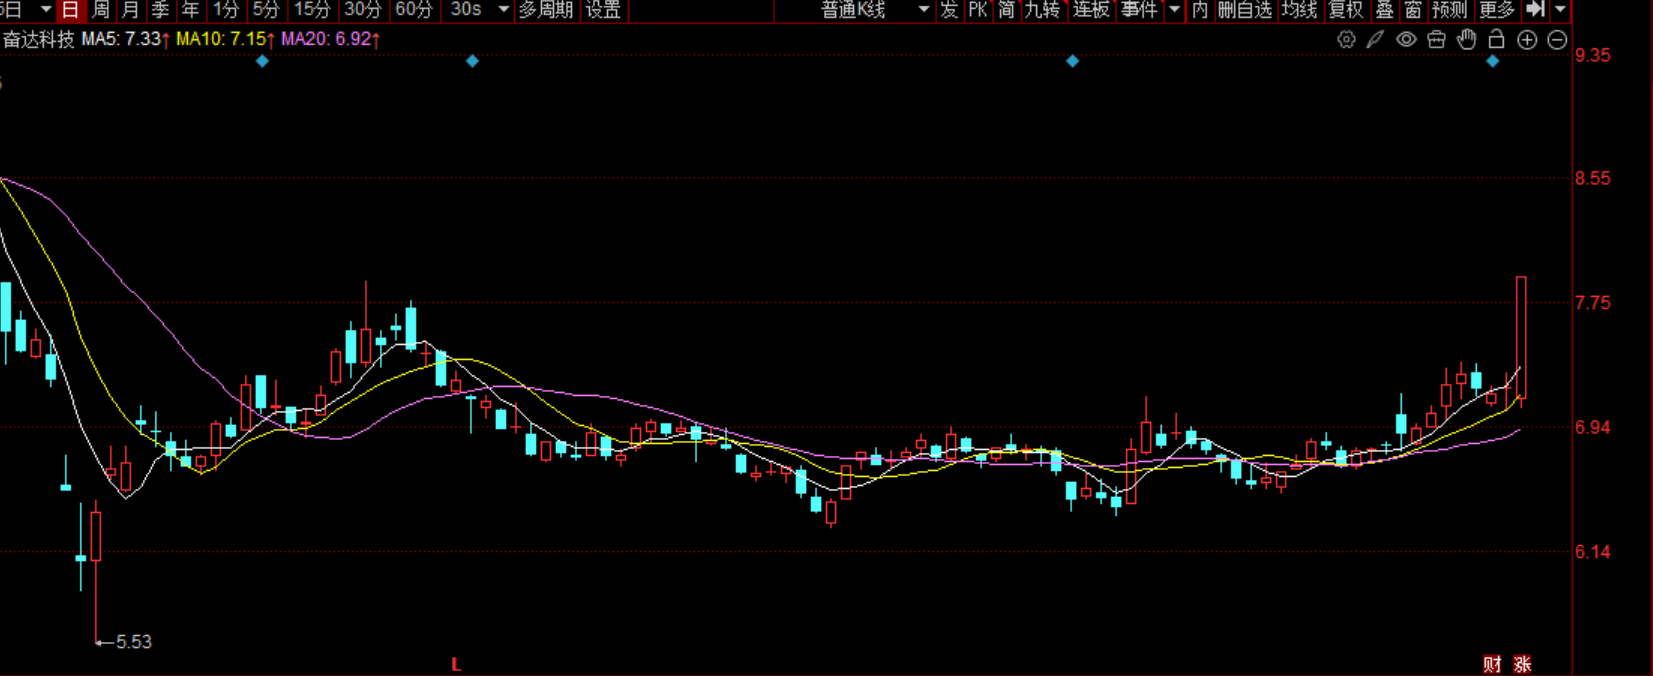Viewport: 1653px width, 676px height.
Task: Click the 6.94 price axis label
Action: (1593, 427)
